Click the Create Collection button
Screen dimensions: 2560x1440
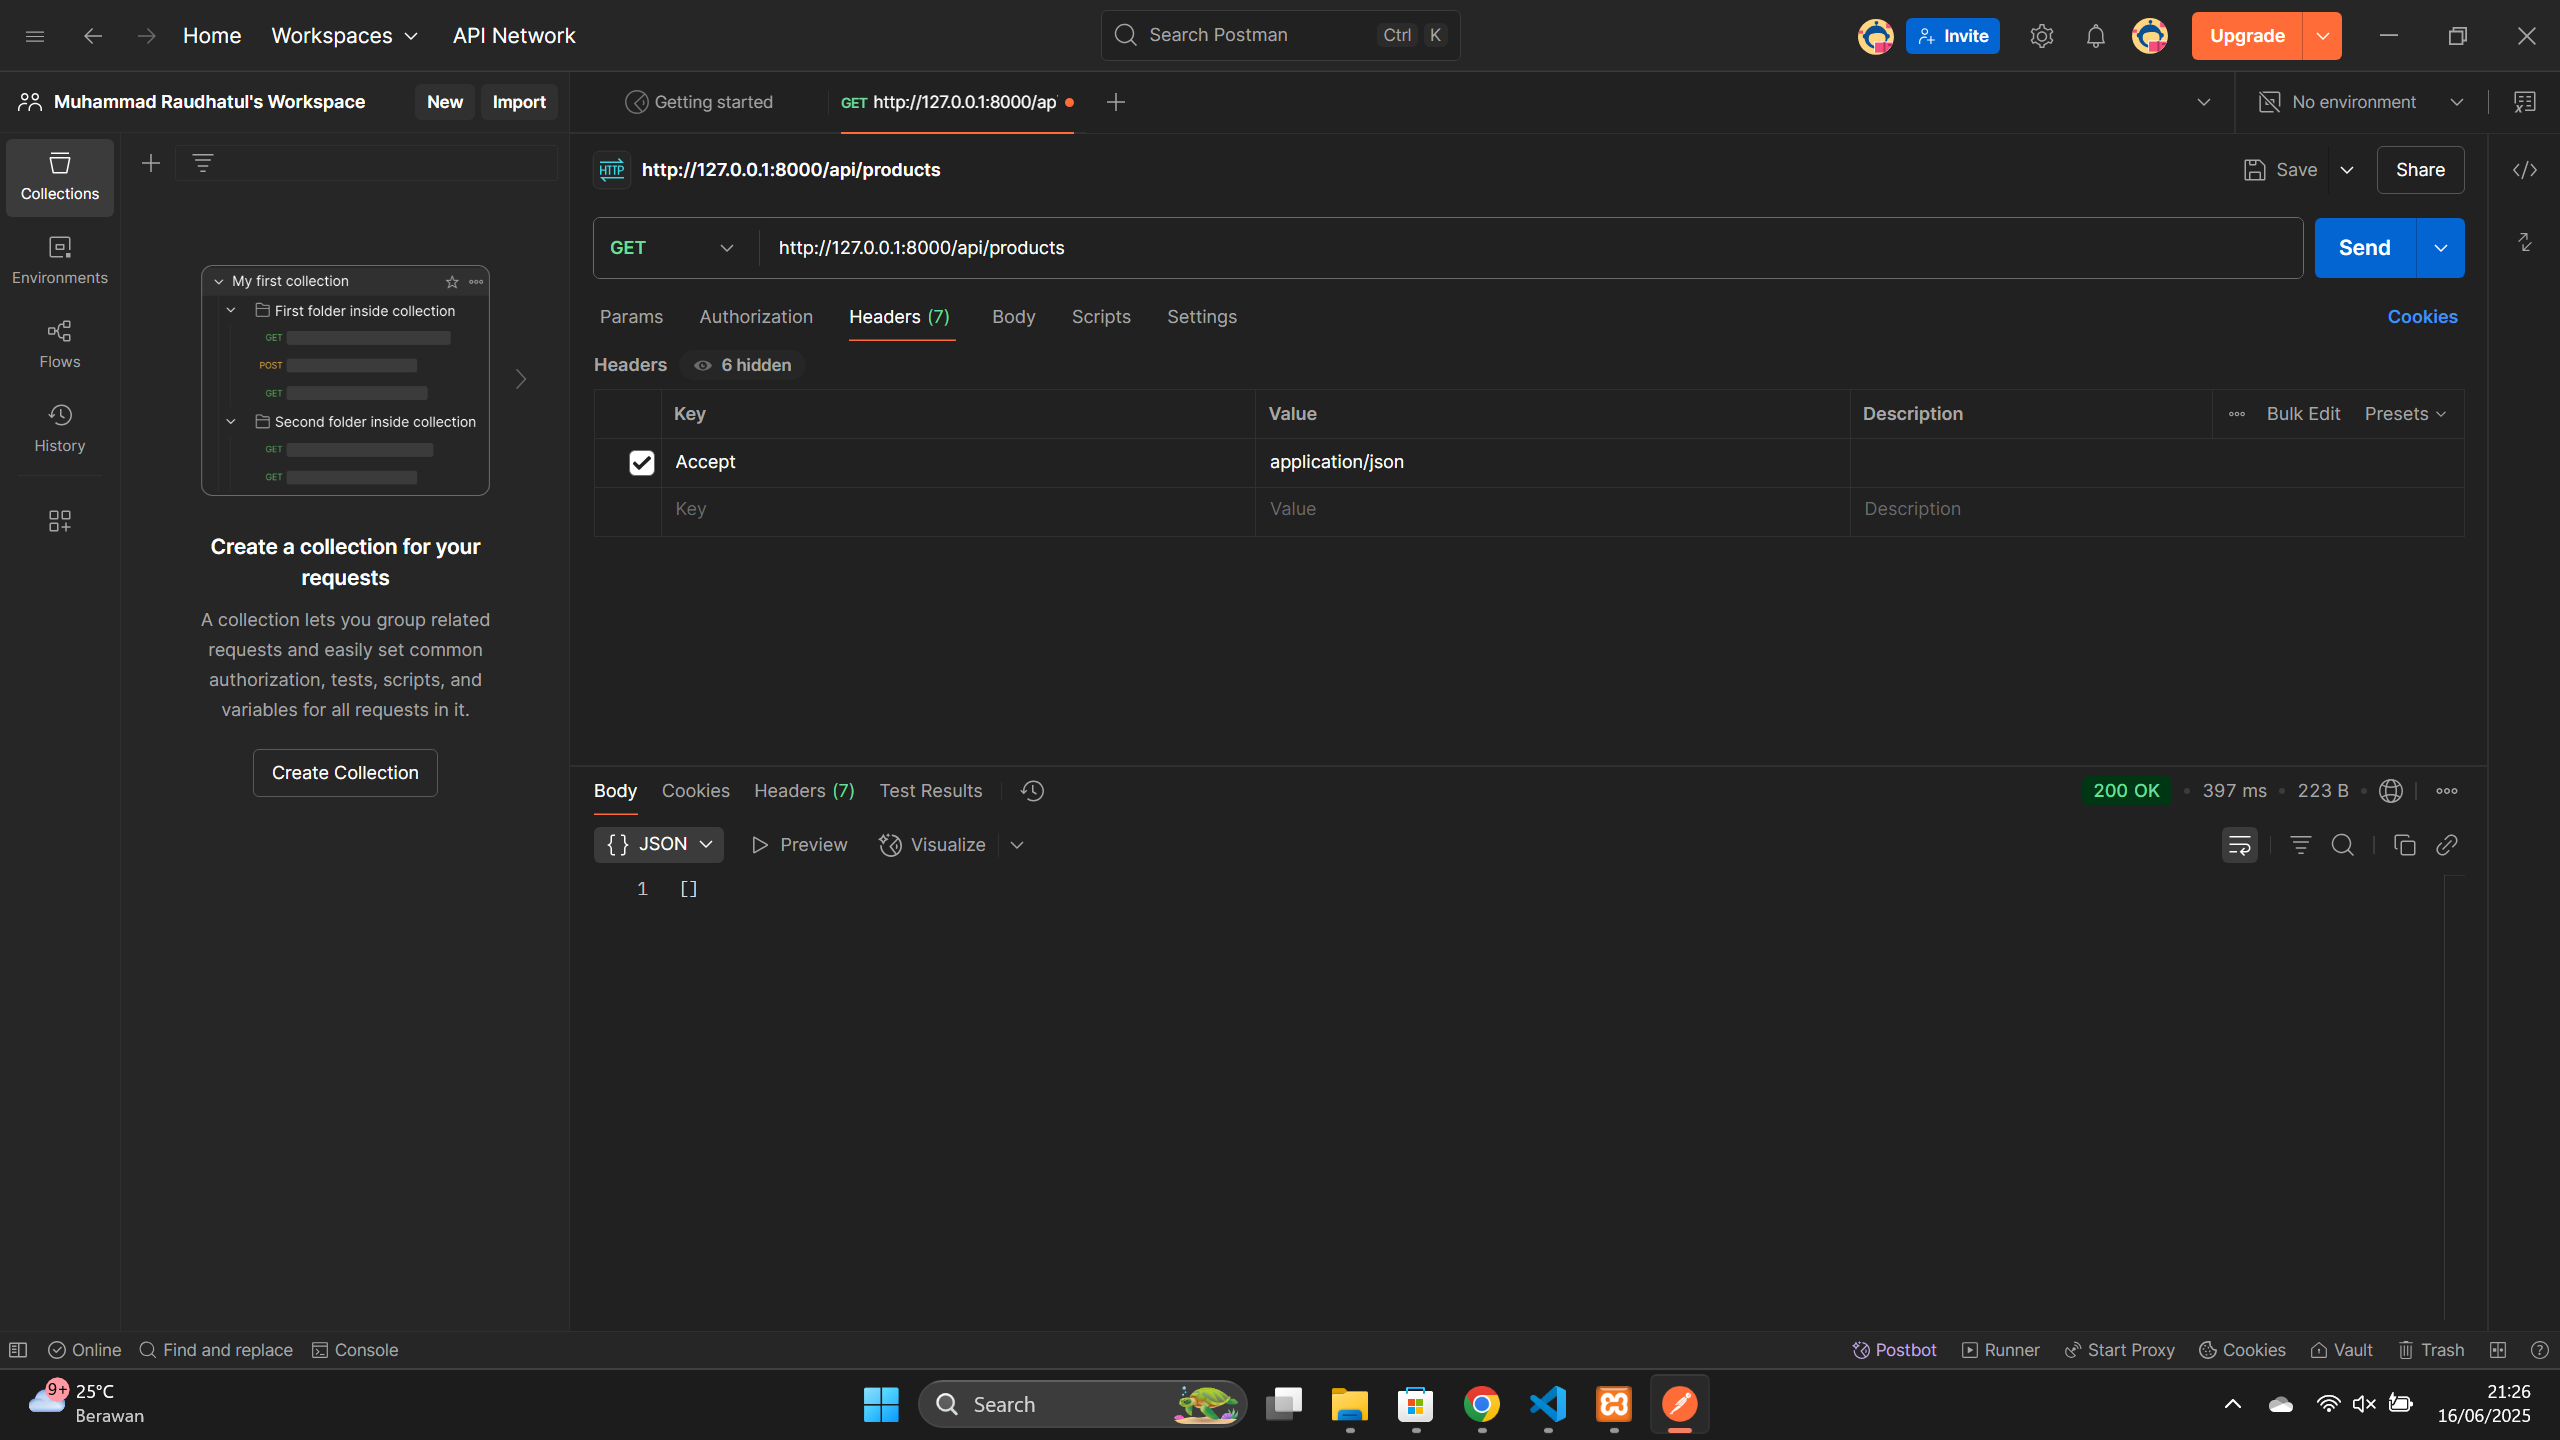pos(345,773)
